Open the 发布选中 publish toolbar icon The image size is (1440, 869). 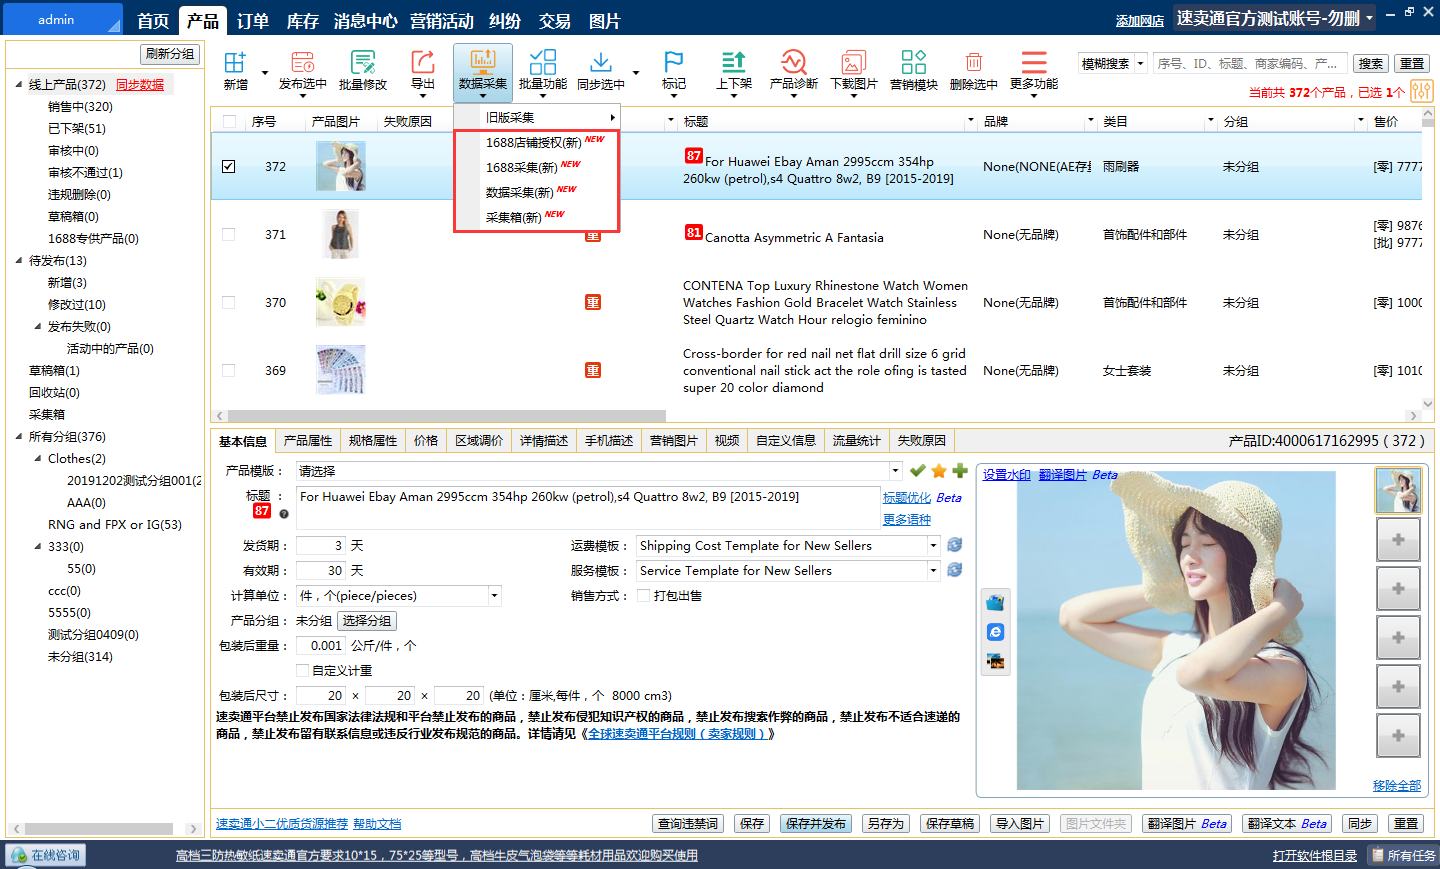point(303,62)
